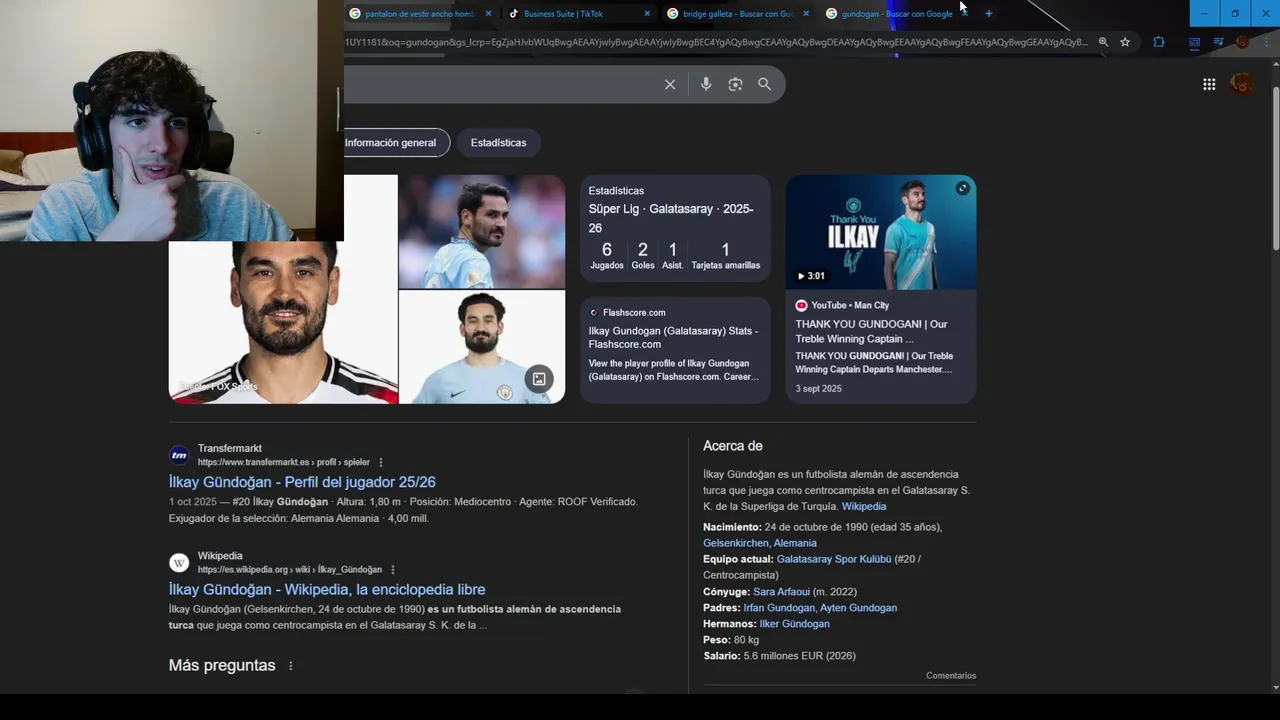Image resolution: width=1280 pixels, height=720 pixels.
Task: Open more images icon on photo grid
Action: [539, 379]
